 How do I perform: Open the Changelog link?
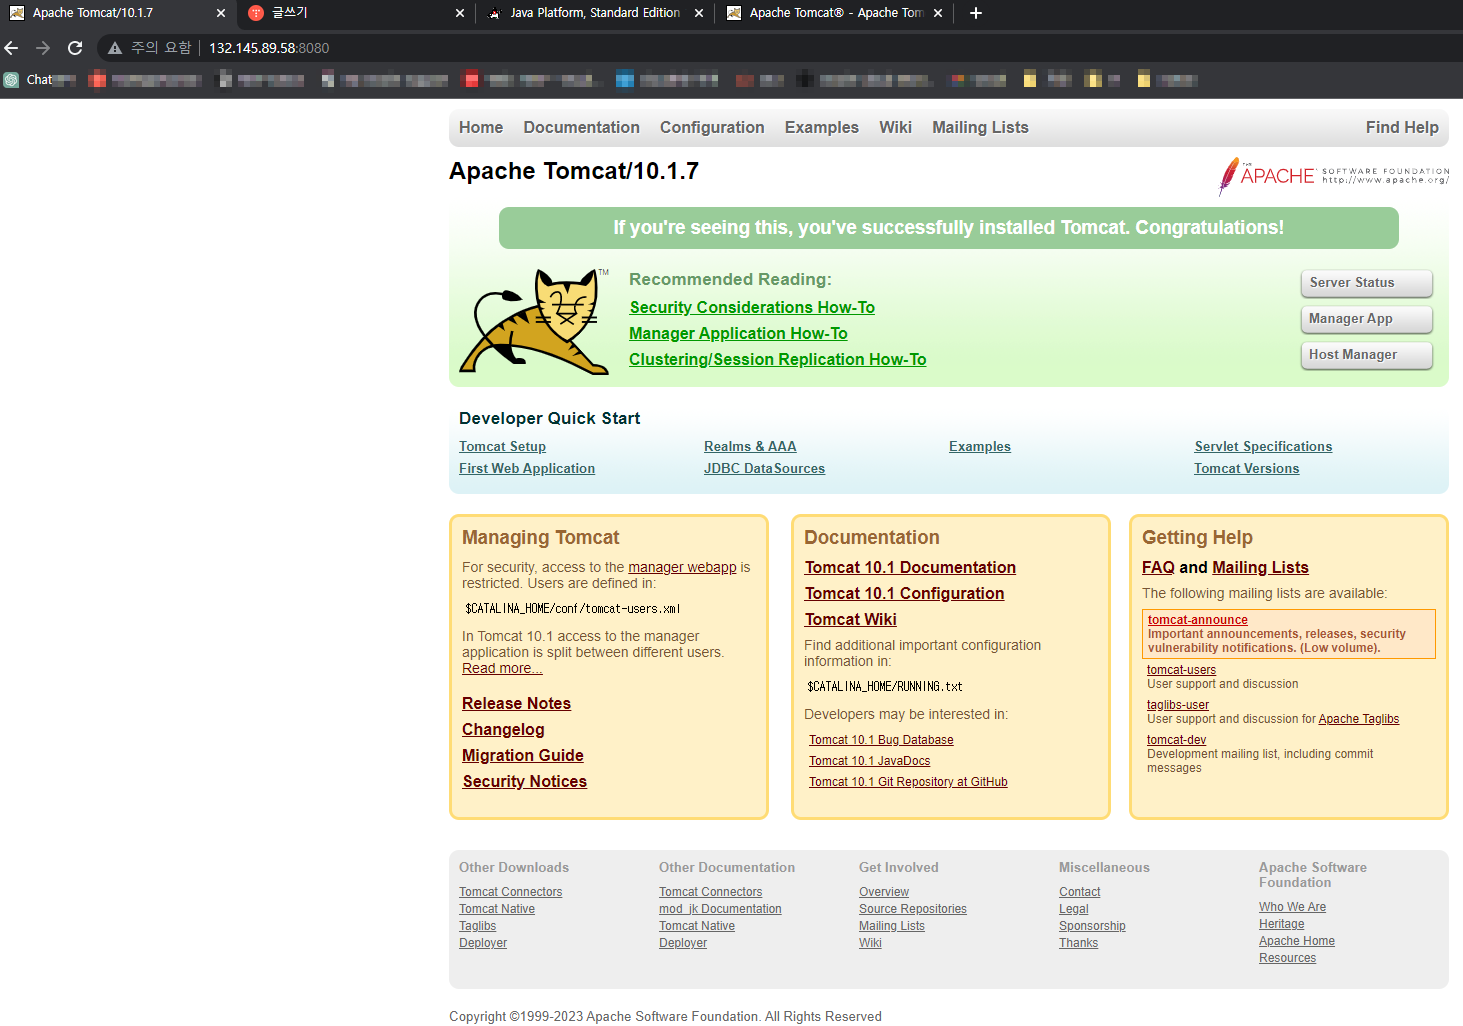click(x=503, y=730)
